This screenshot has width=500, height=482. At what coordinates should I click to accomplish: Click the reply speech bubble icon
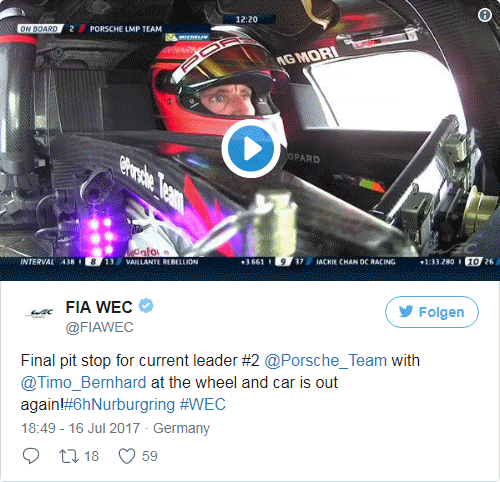point(31,456)
